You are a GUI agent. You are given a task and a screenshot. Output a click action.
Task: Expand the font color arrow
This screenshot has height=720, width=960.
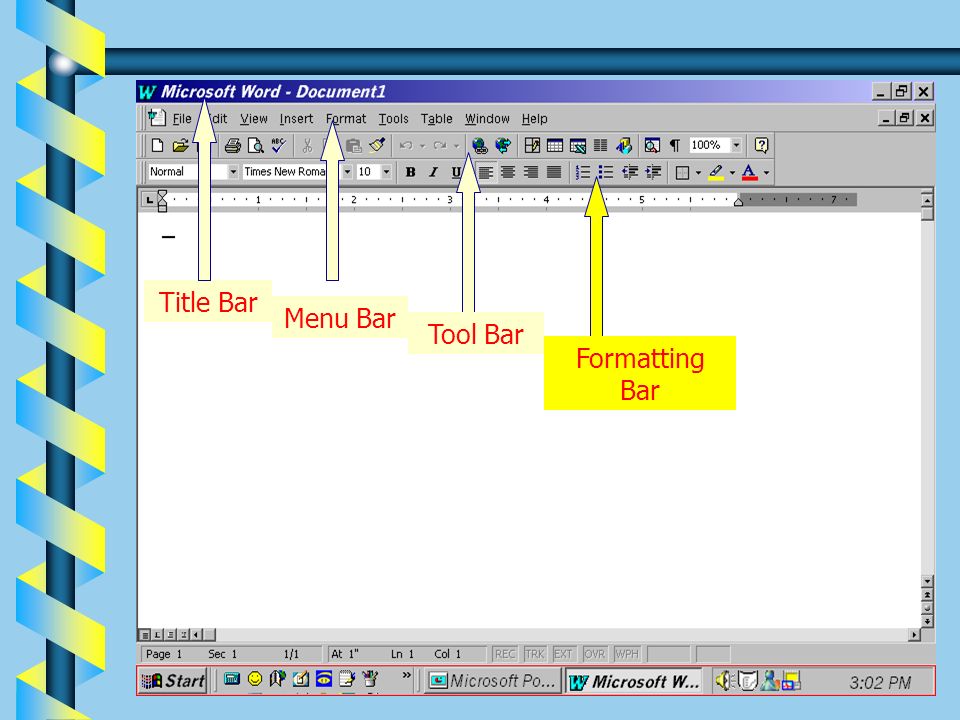tap(767, 173)
